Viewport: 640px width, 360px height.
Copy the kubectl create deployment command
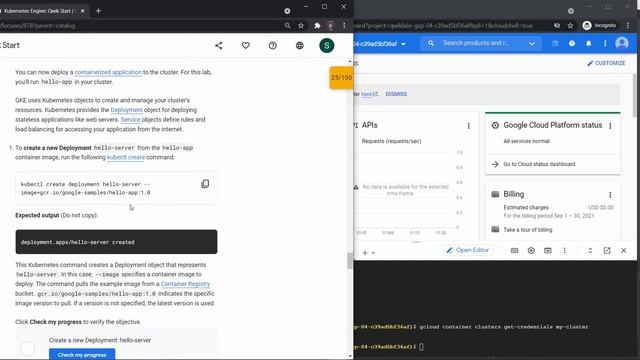[205, 184]
